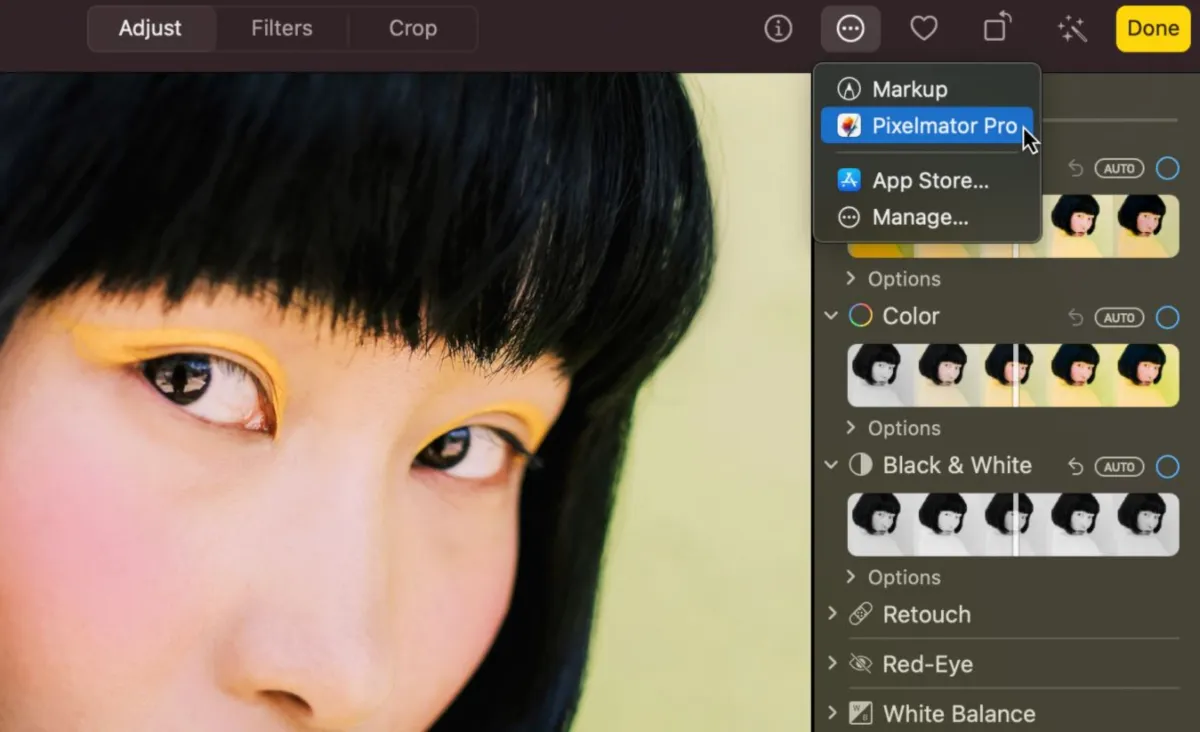Click the Black & White half-circle icon
1200x732 pixels.
860,465
